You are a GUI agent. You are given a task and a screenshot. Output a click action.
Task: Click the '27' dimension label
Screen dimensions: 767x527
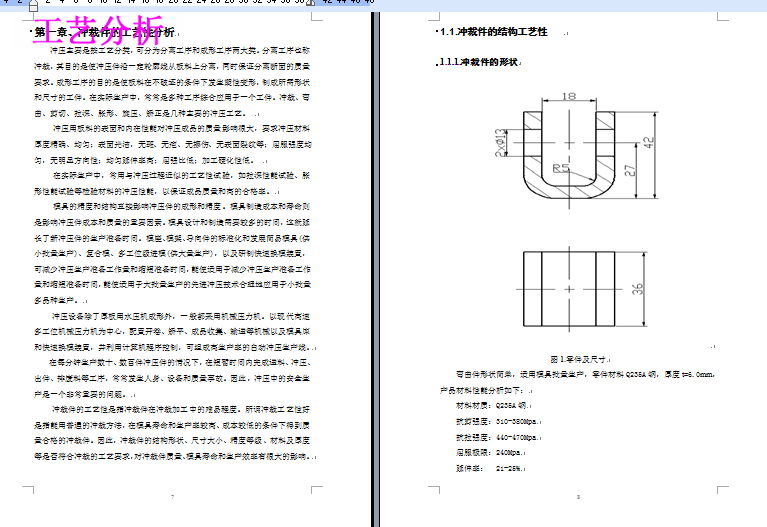630,170
